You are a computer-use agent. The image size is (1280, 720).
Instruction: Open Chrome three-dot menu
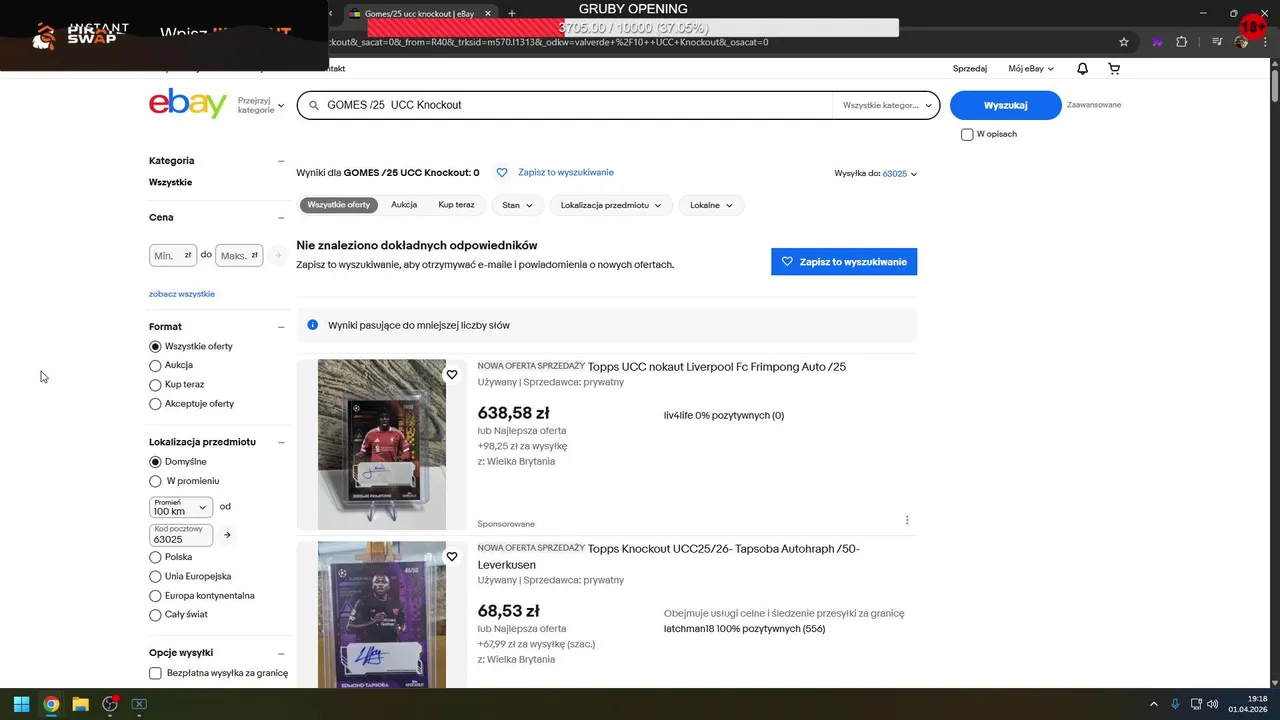tap(1266, 42)
